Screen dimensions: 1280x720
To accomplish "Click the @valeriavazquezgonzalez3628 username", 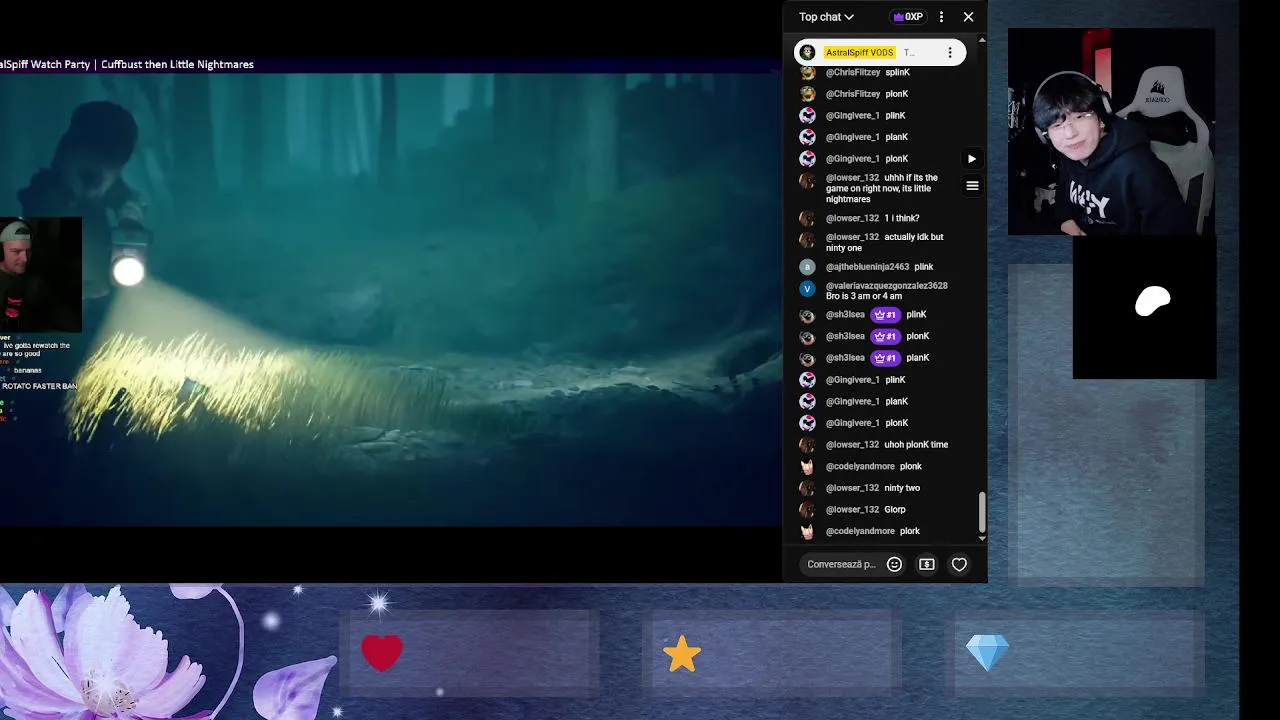I will (x=886, y=286).
